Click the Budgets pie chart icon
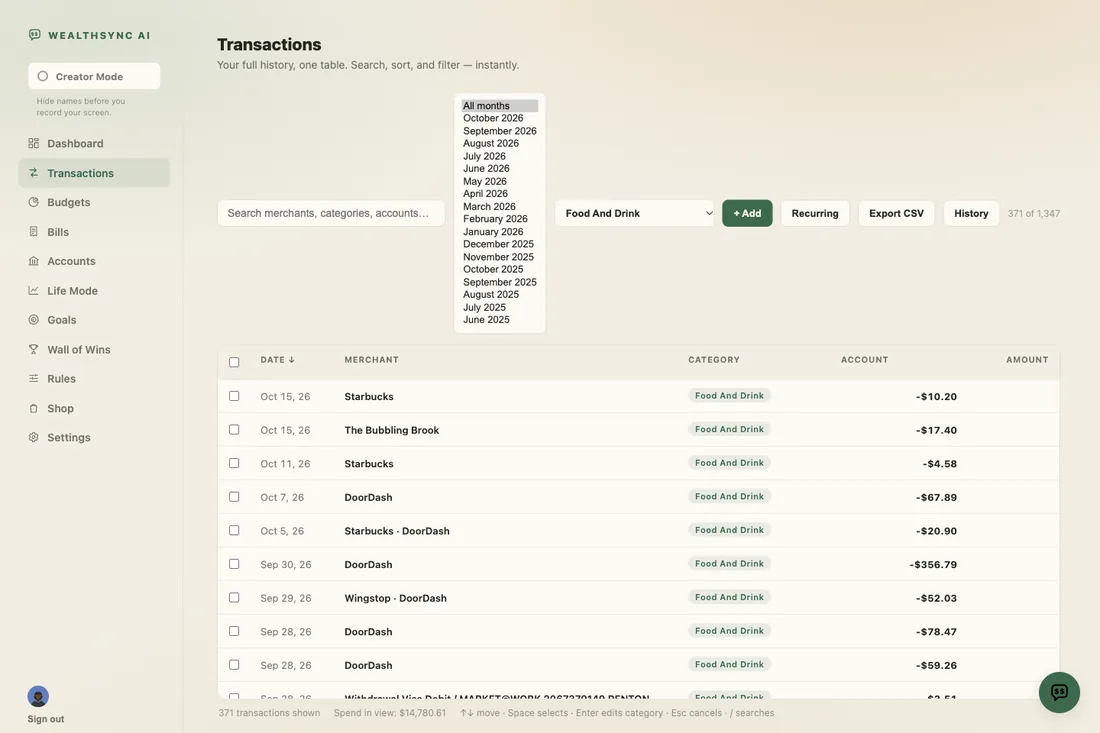This screenshot has width=1100, height=733. [x=33, y=202]
